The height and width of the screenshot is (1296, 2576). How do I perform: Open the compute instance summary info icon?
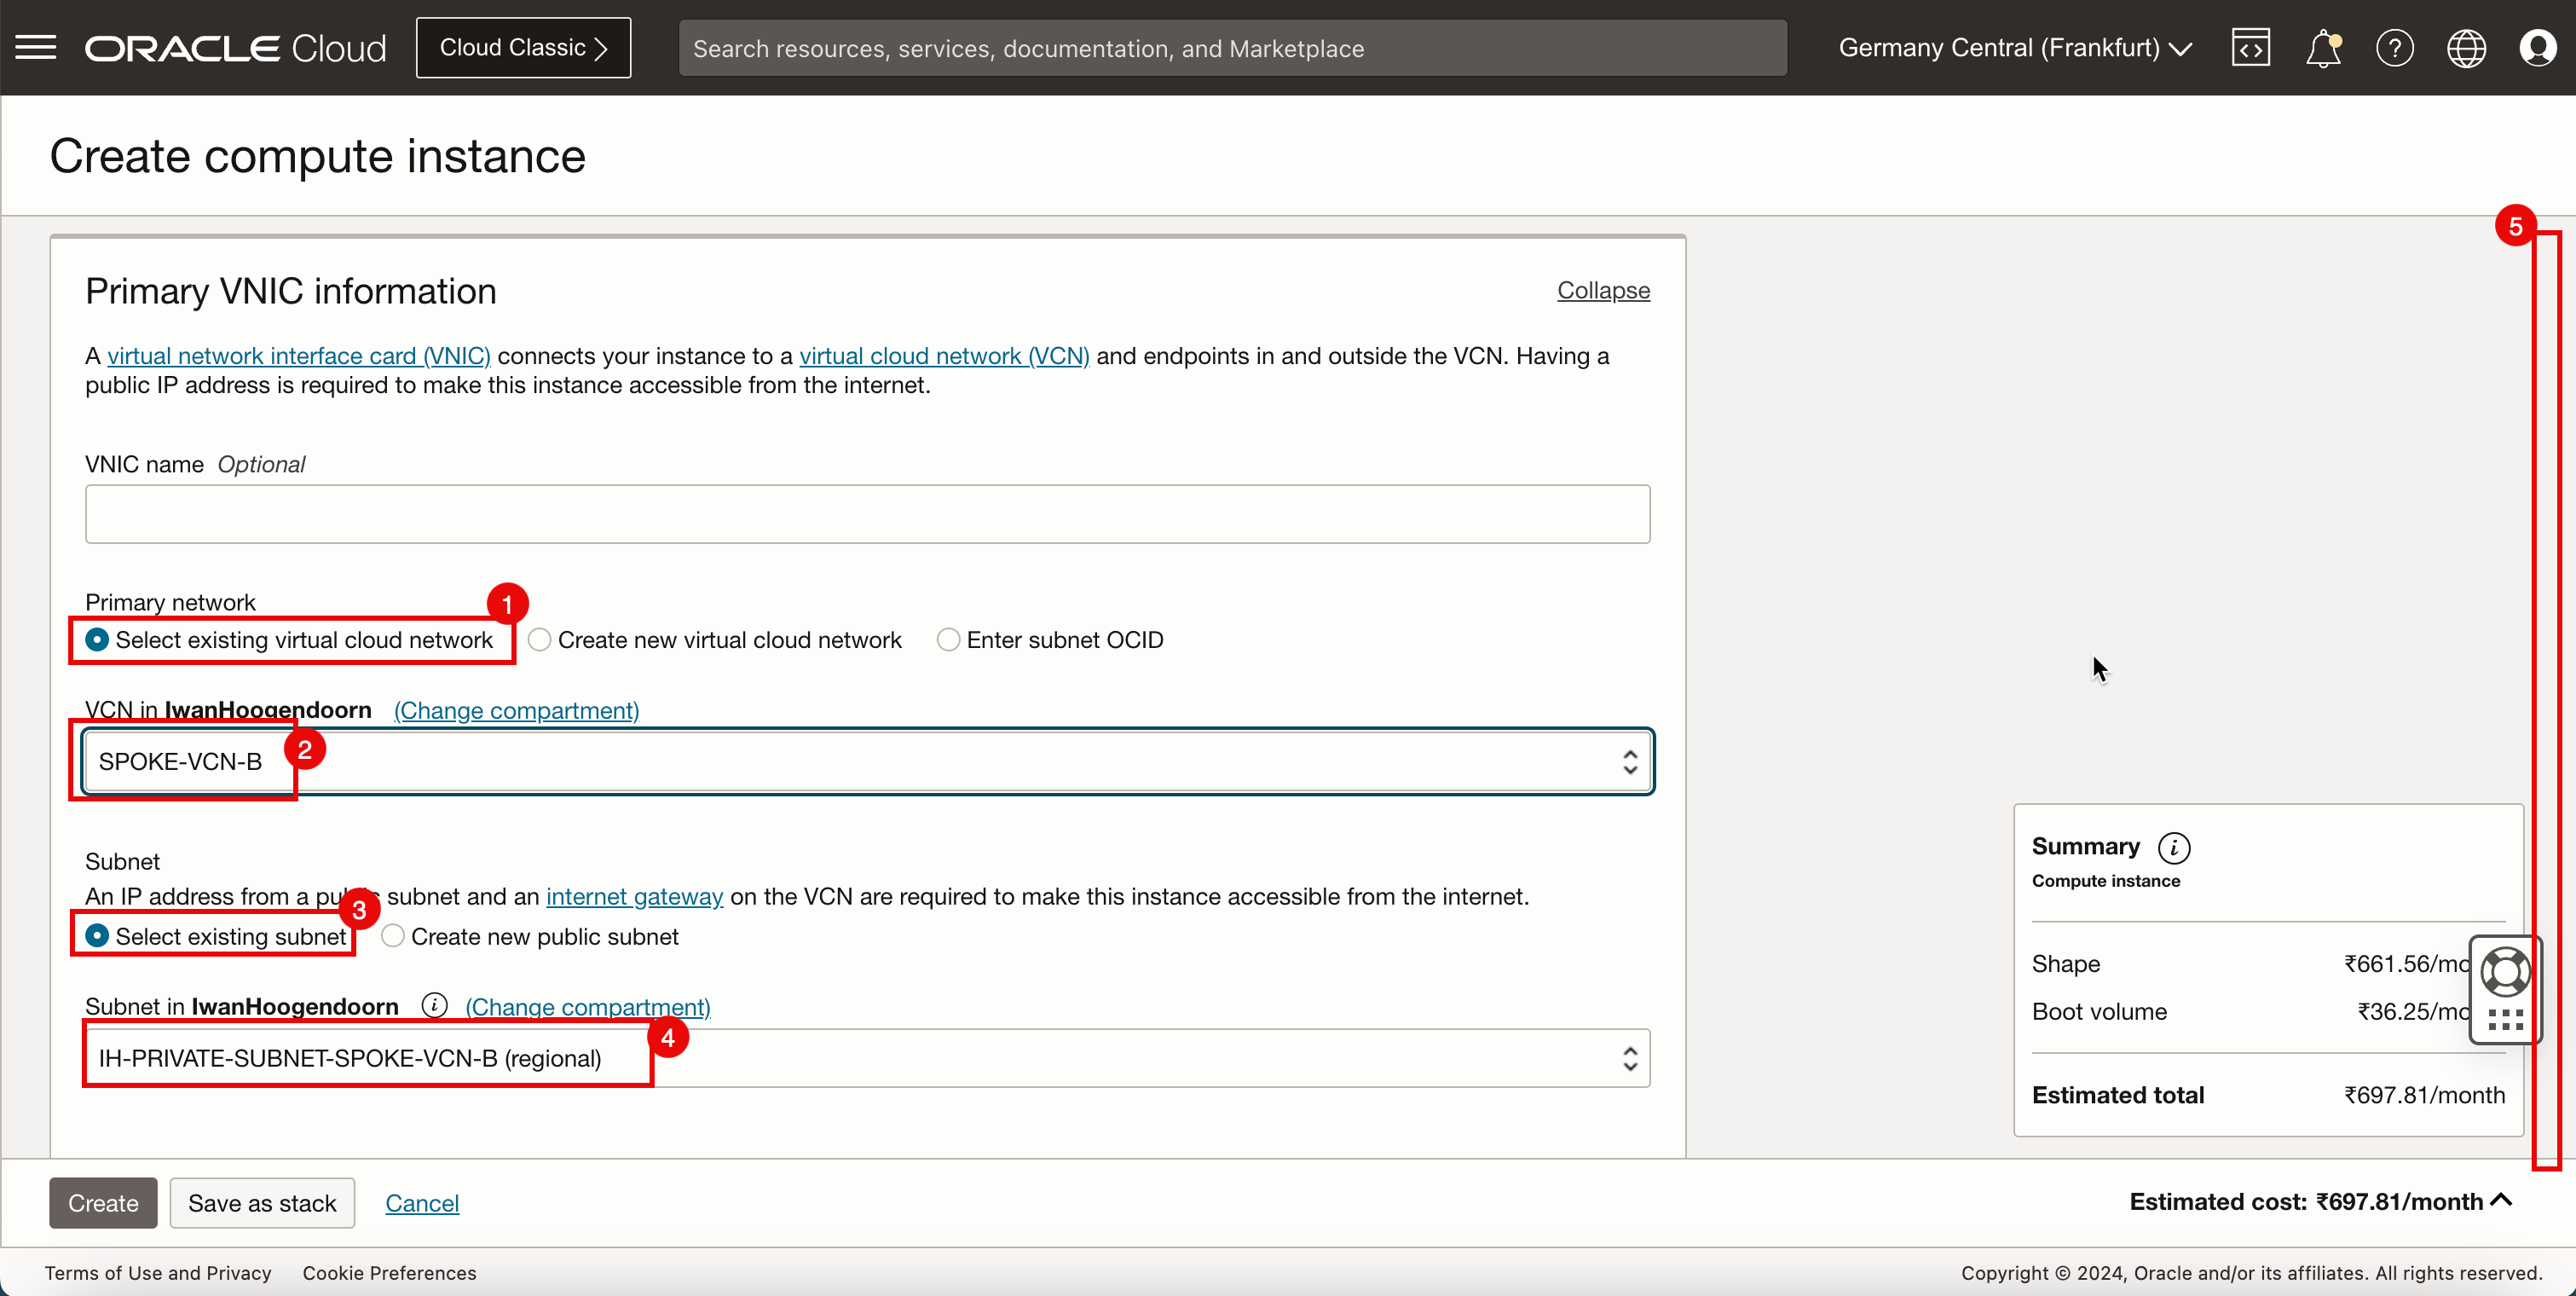(2176, 845)
